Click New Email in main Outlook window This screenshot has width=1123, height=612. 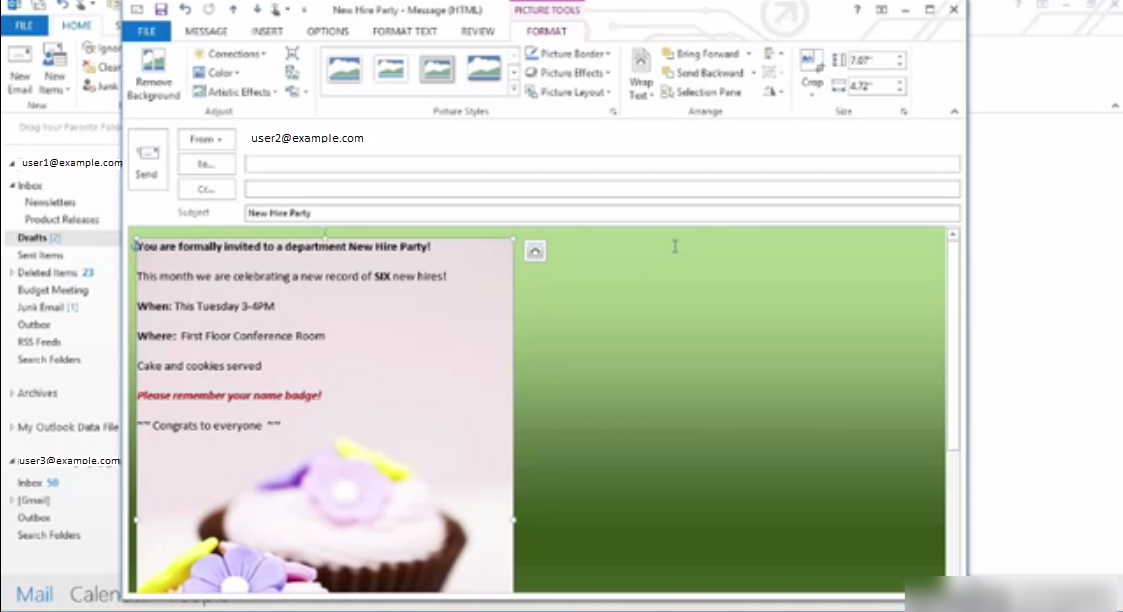point(20,69)
